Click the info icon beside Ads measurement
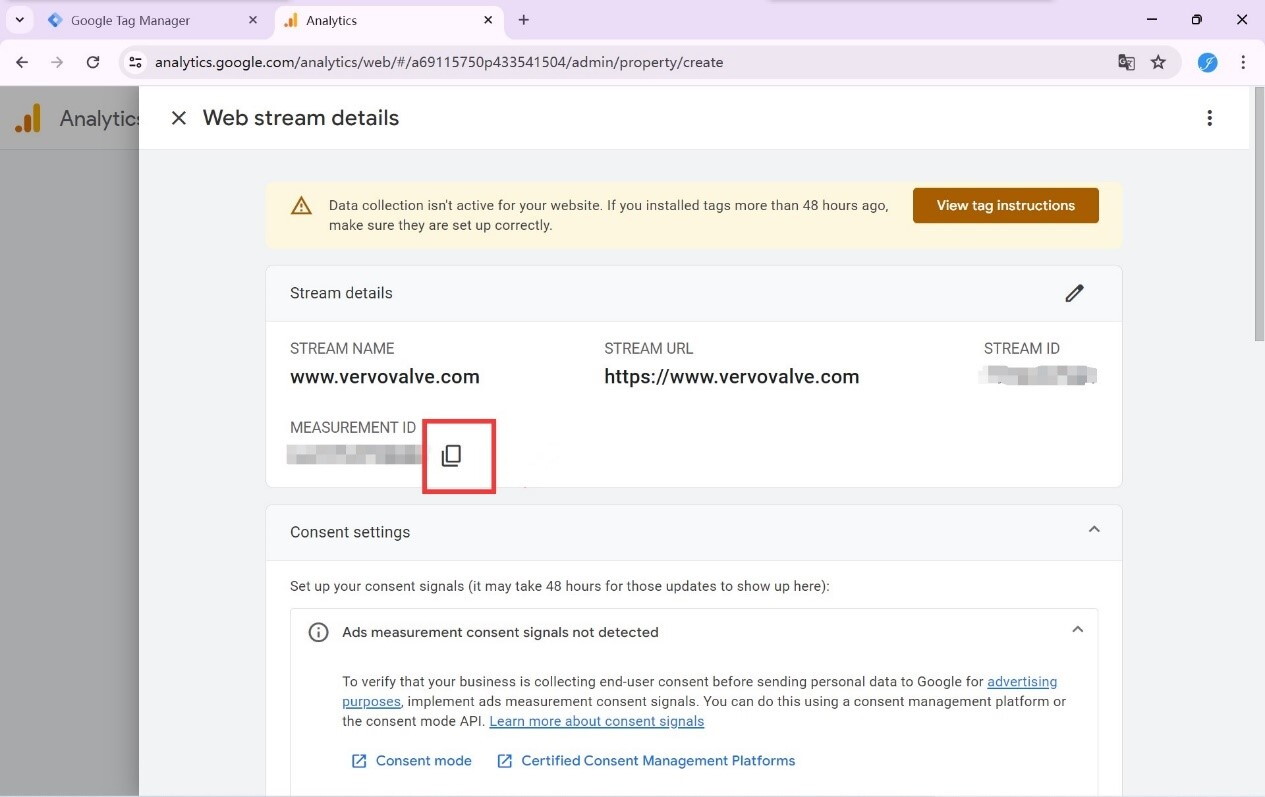The width and height of the screenshot is (1265, 797). (318, 632)
